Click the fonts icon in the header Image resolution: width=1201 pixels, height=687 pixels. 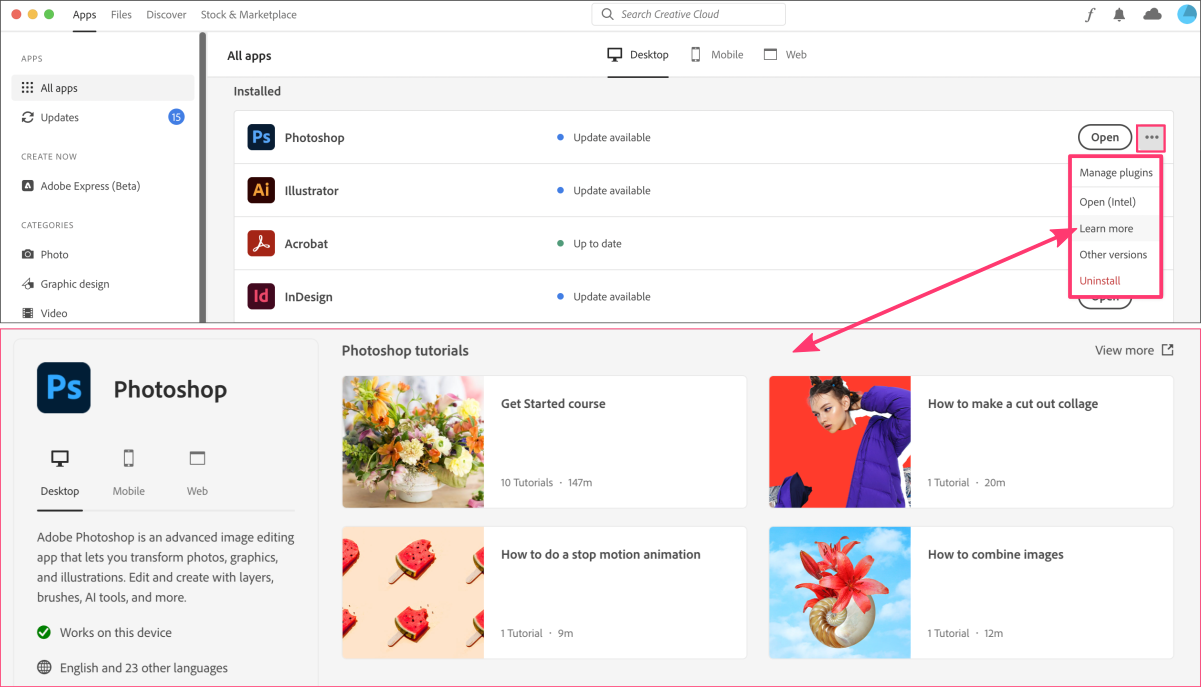pos(1090,15)
